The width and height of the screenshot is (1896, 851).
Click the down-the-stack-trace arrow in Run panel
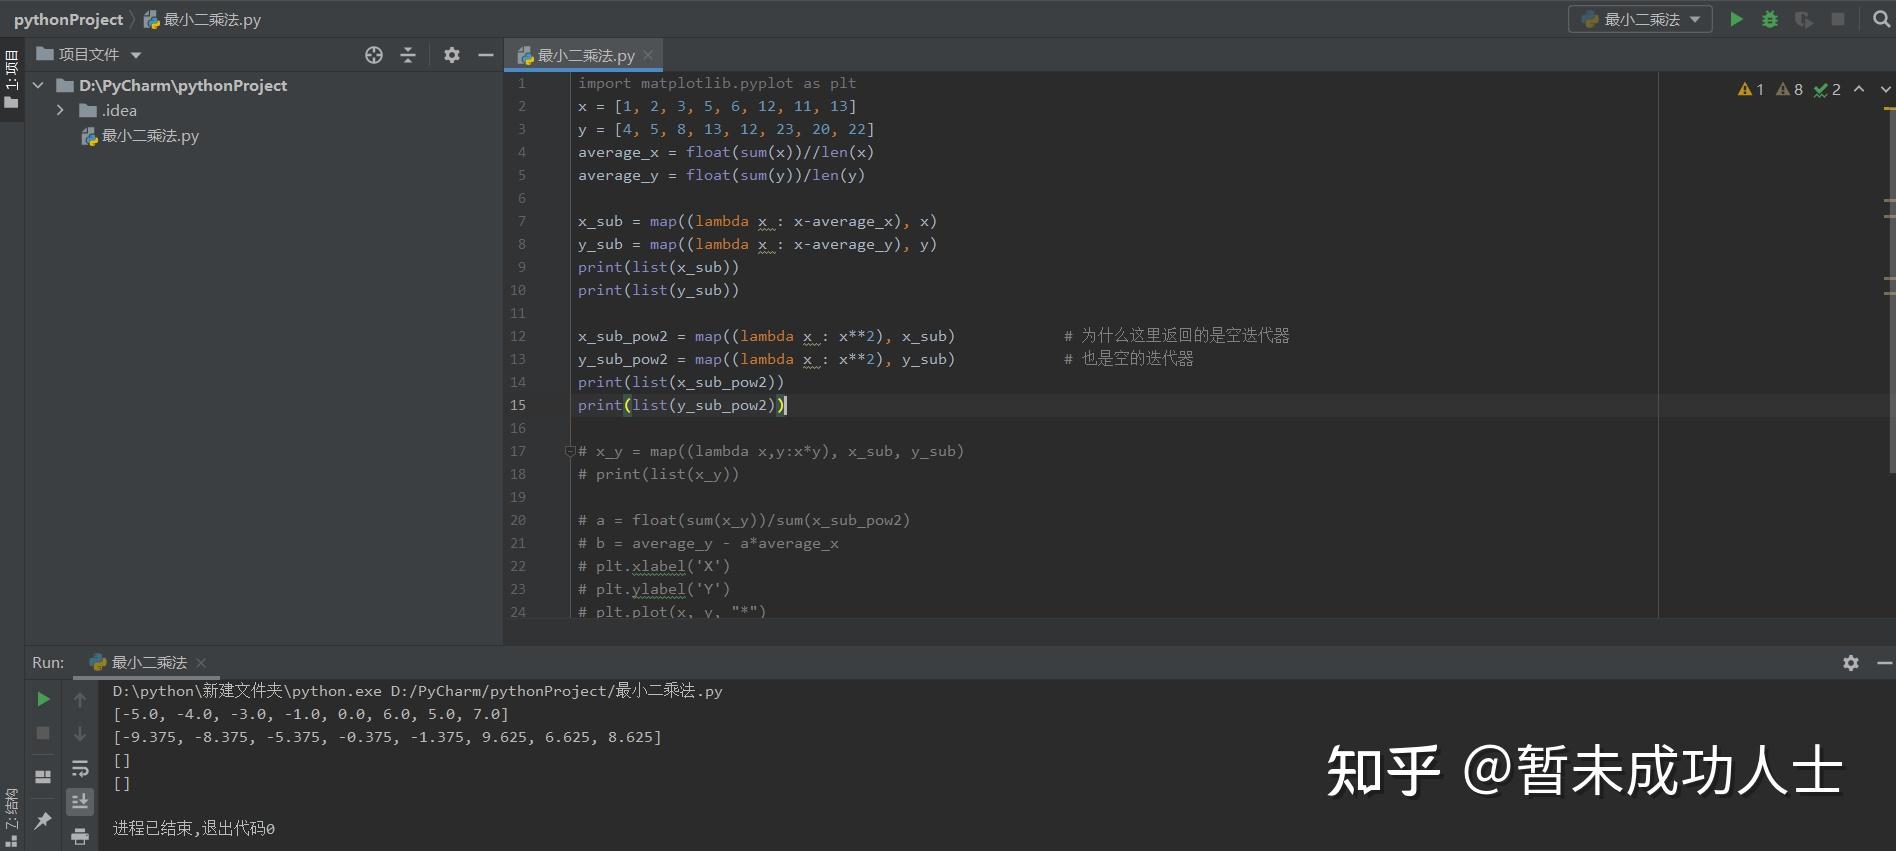[x=80, y=734]
